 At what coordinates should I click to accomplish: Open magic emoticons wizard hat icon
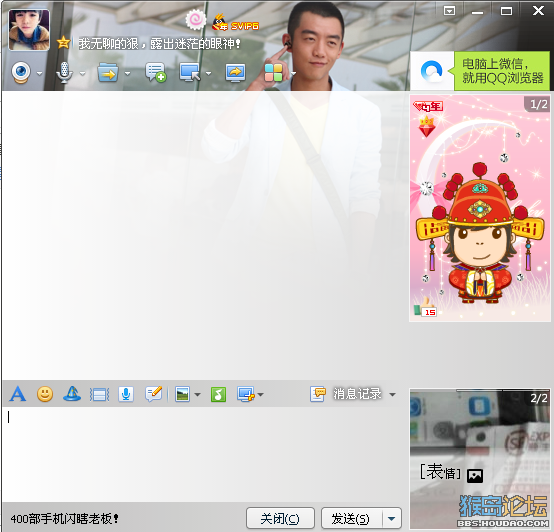point(72,394)
